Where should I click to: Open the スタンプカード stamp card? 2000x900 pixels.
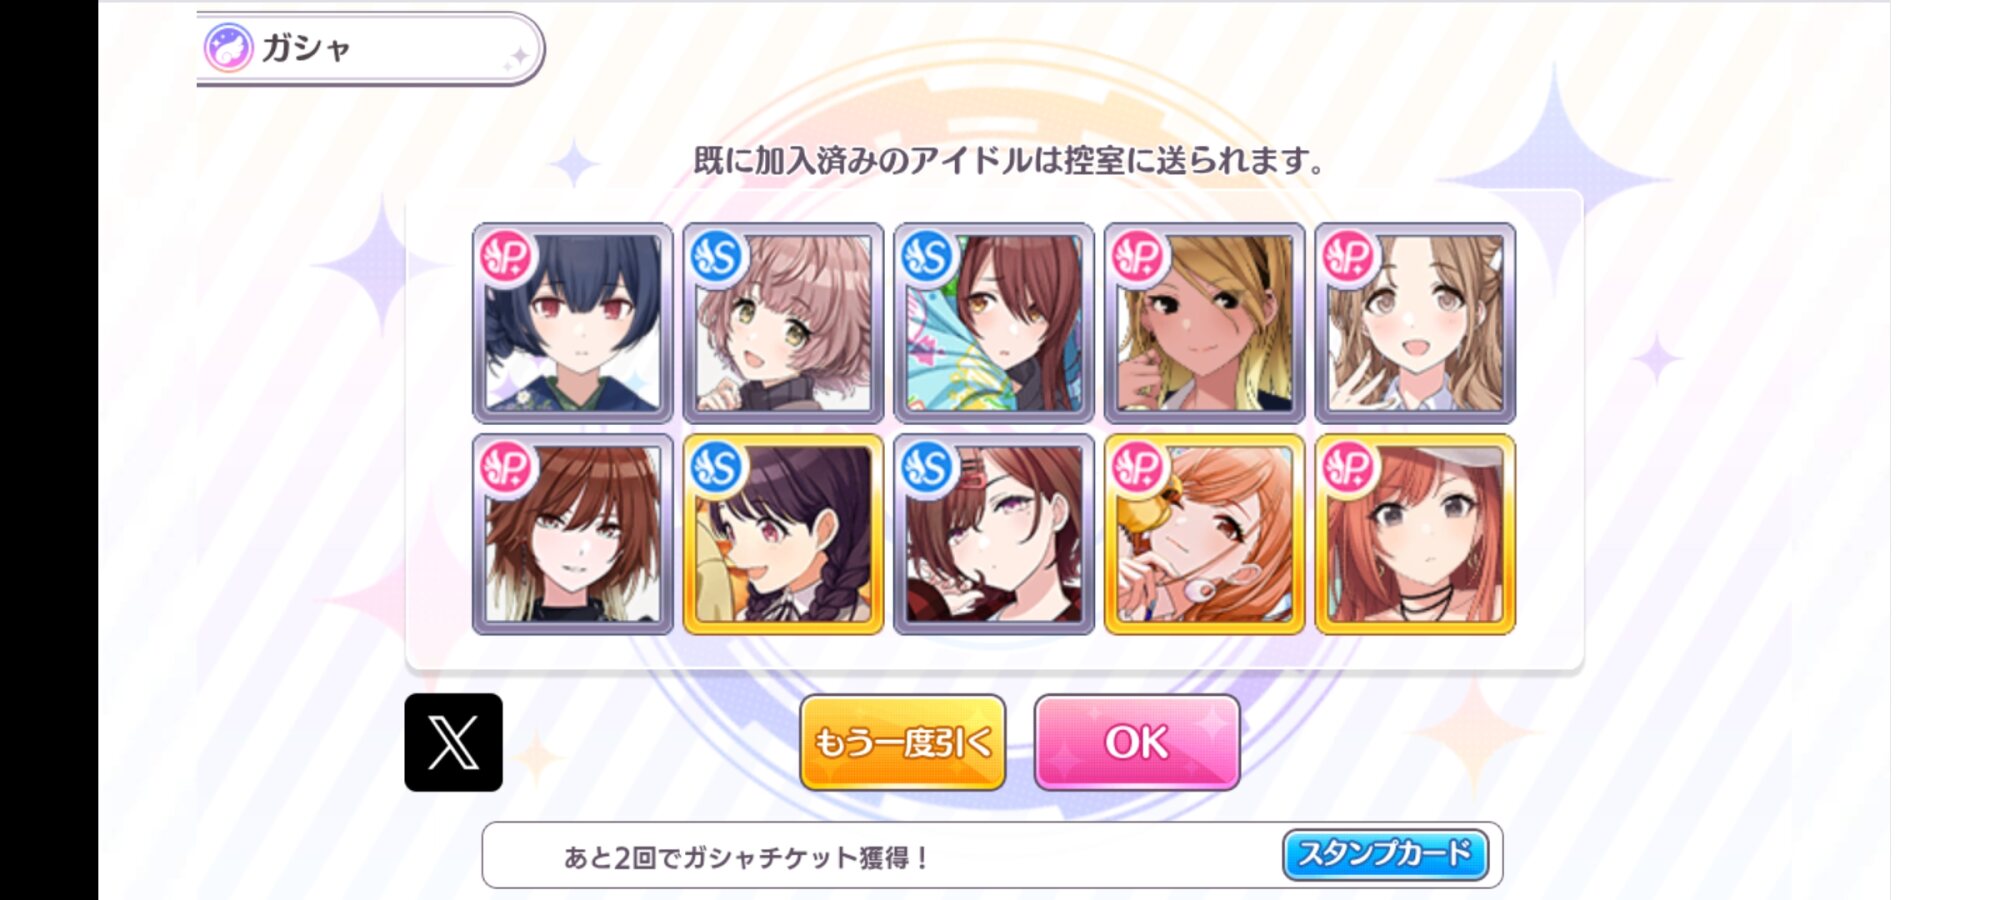[x=1385, y=855]
